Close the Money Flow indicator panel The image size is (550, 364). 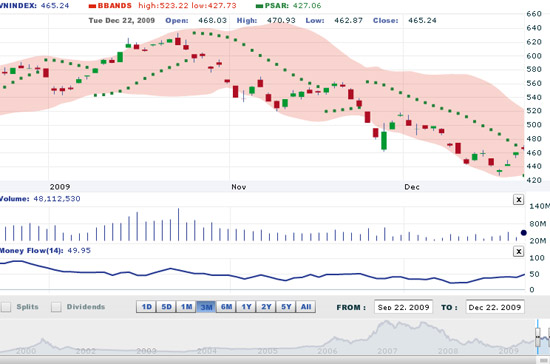[518, 251]
